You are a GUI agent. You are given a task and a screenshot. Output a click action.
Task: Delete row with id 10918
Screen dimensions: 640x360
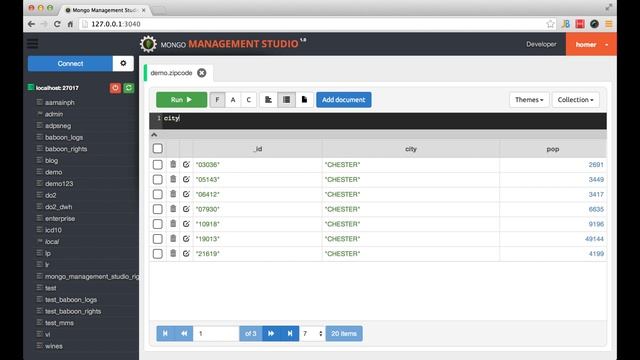point(173,224)
